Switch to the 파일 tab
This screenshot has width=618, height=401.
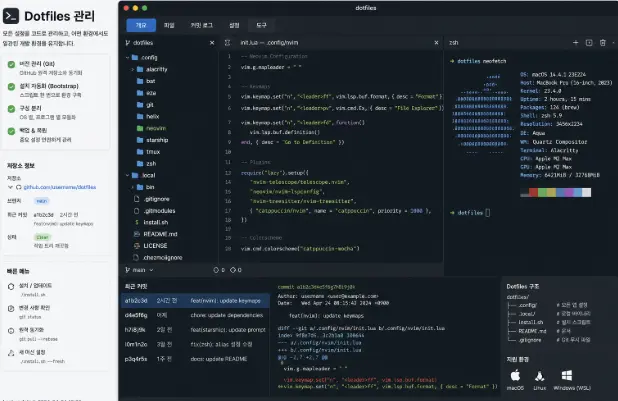point(169,25)
